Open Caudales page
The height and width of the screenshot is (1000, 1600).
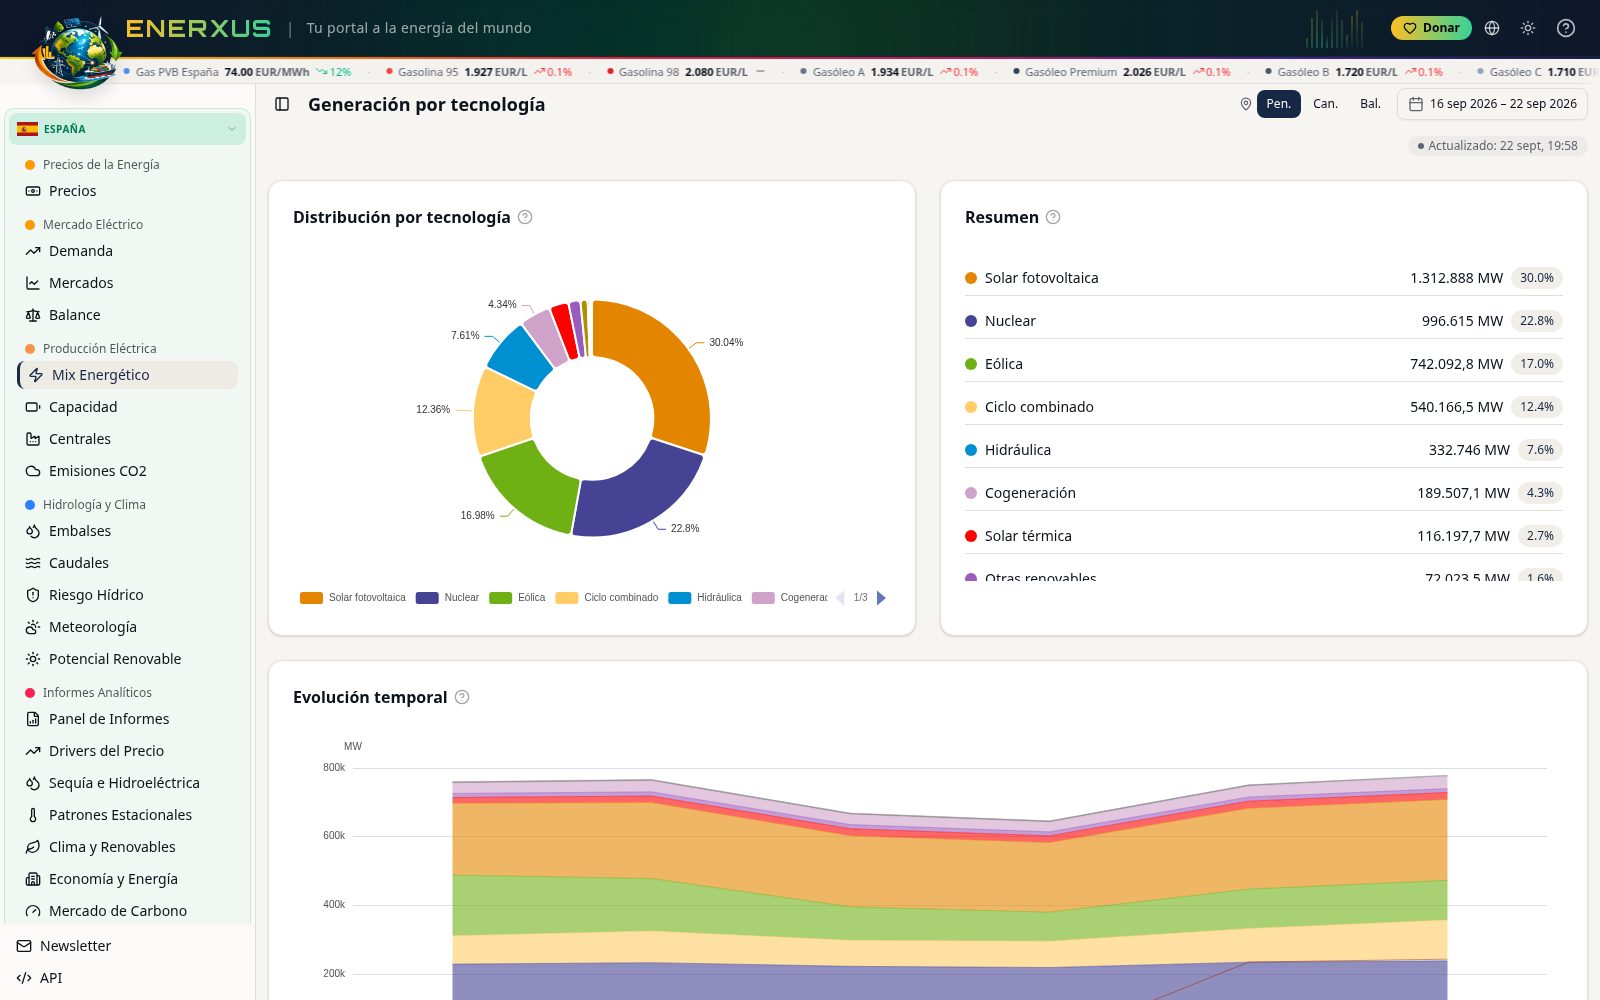click(128, 563)
